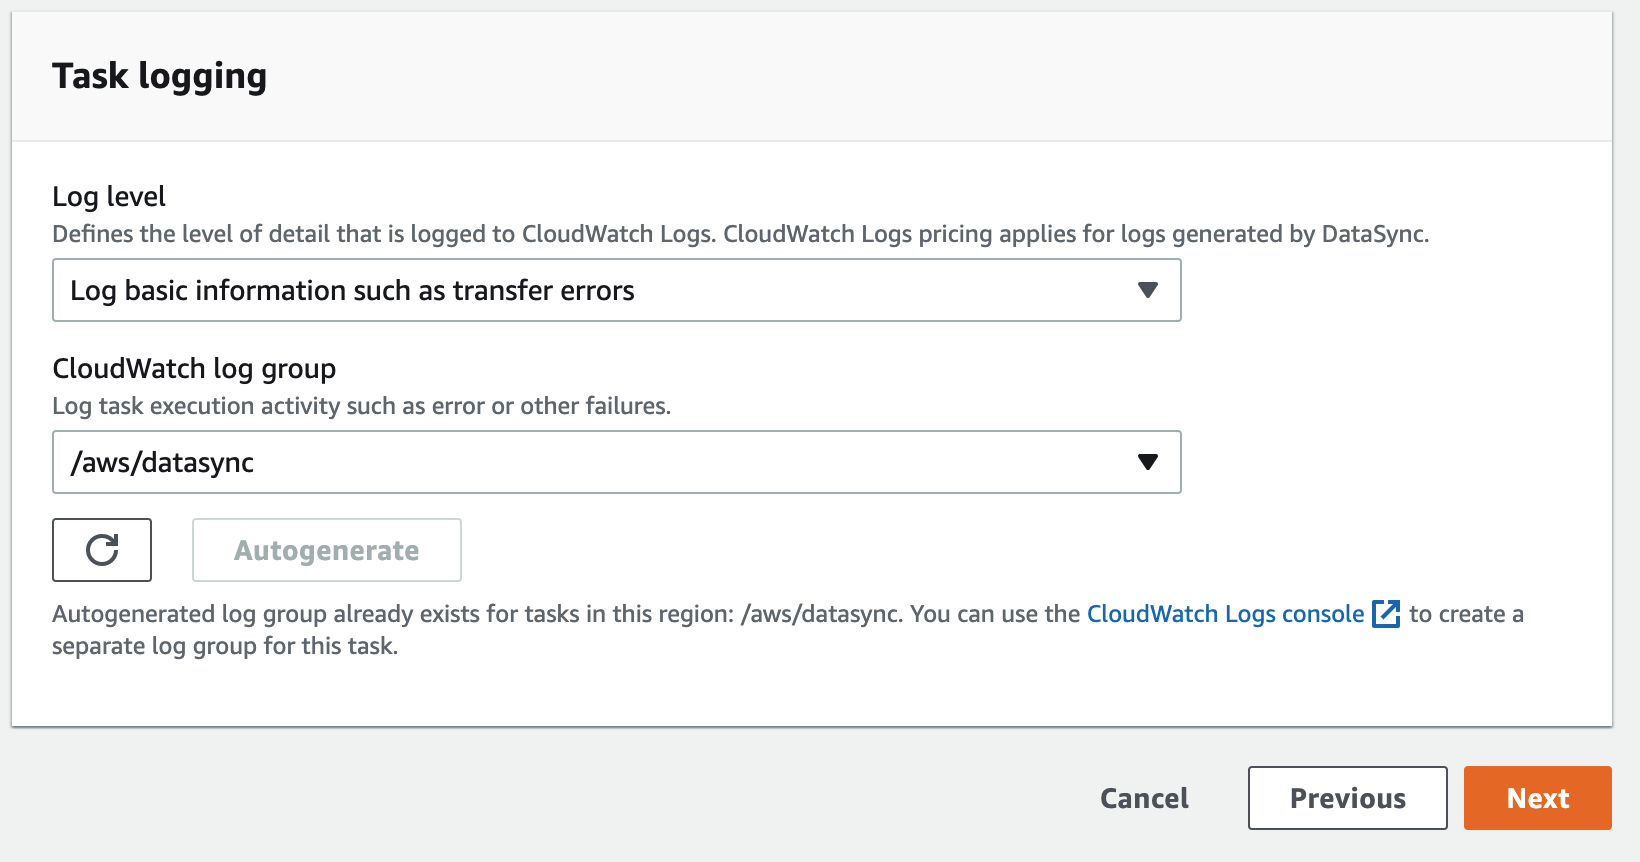
Task: Open the 'Log basic information' selection box
Action: coord(600,290)
